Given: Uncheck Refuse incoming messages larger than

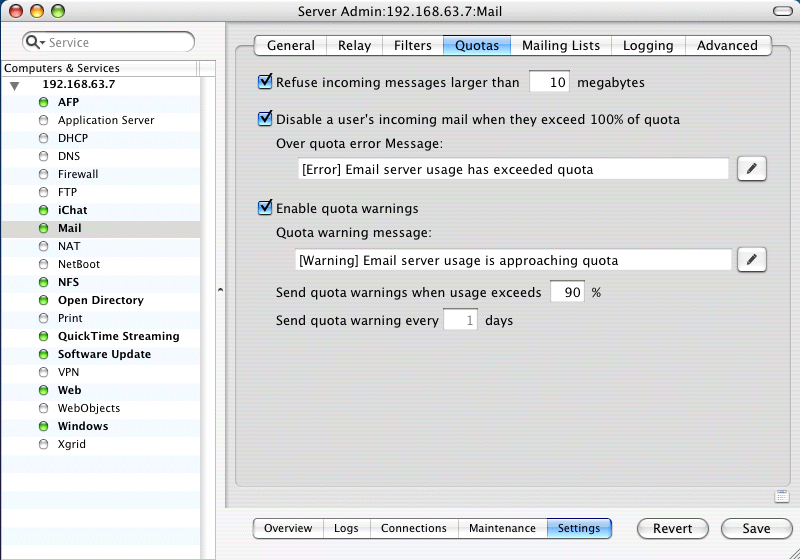Looking at the screenshot, I should pyautogui.click(x=265, y=82).
